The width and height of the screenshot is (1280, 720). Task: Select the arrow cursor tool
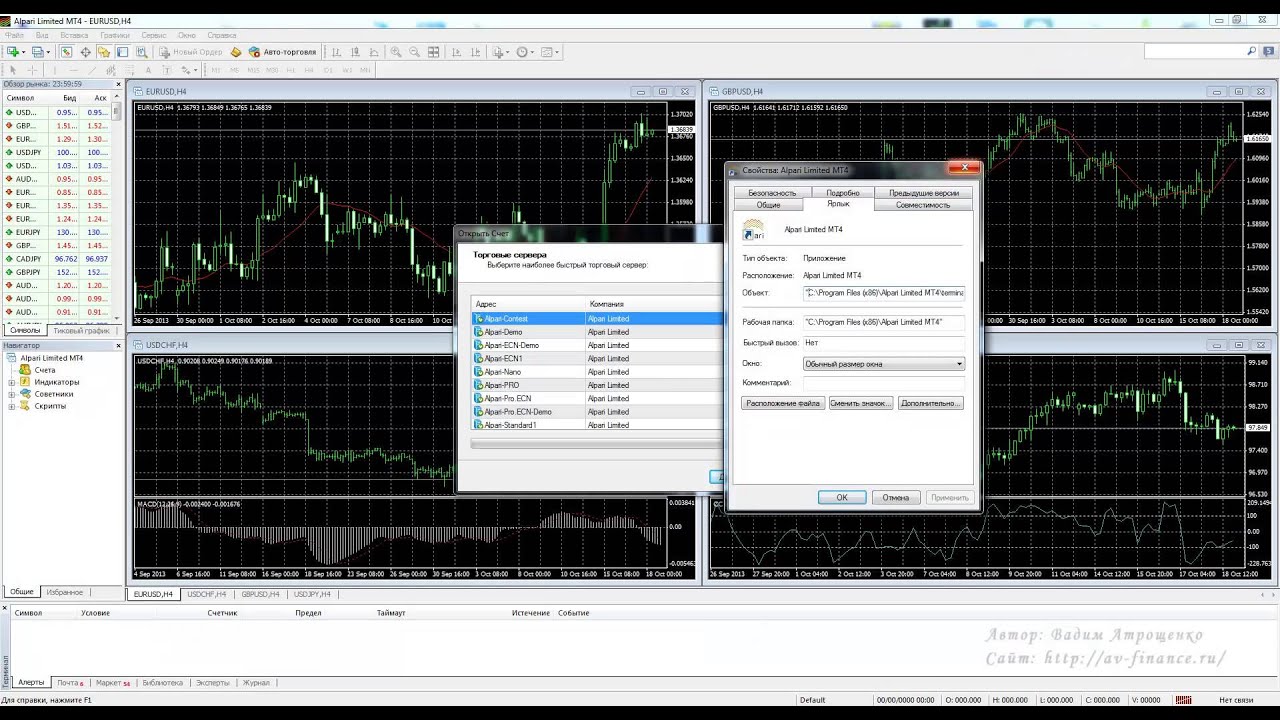[13, 70]
